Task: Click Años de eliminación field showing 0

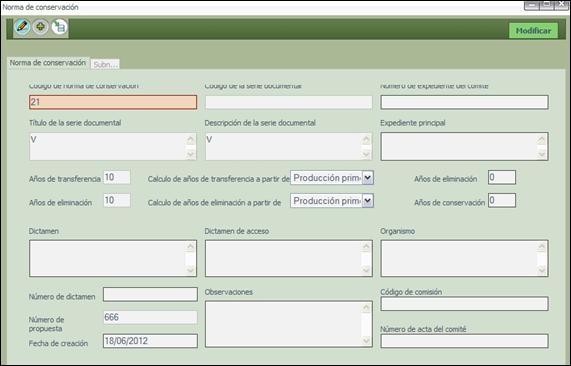Action: 502,177
